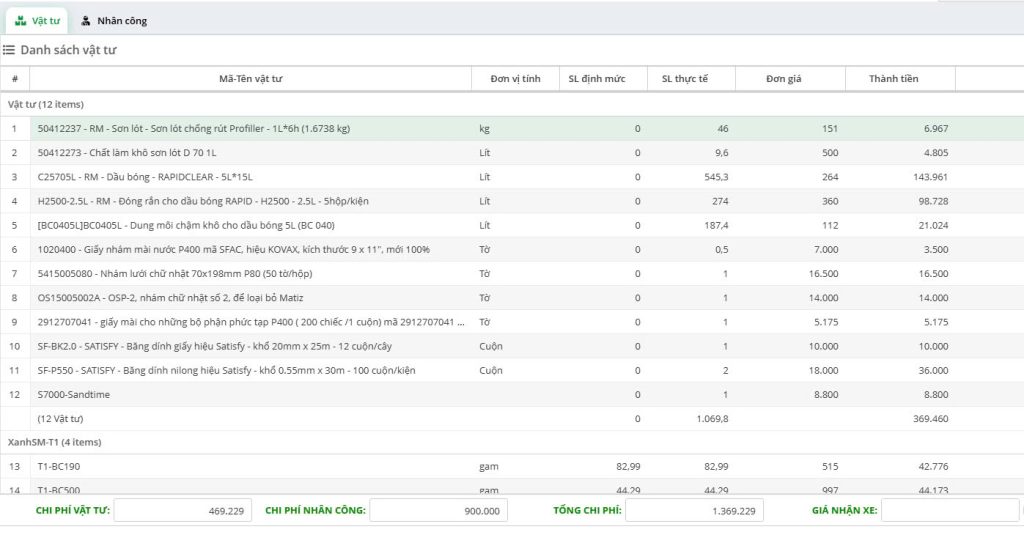Select row S7000-Sandtime
Viewport: 1024px width, 554px height.
(x=512, y=395)
